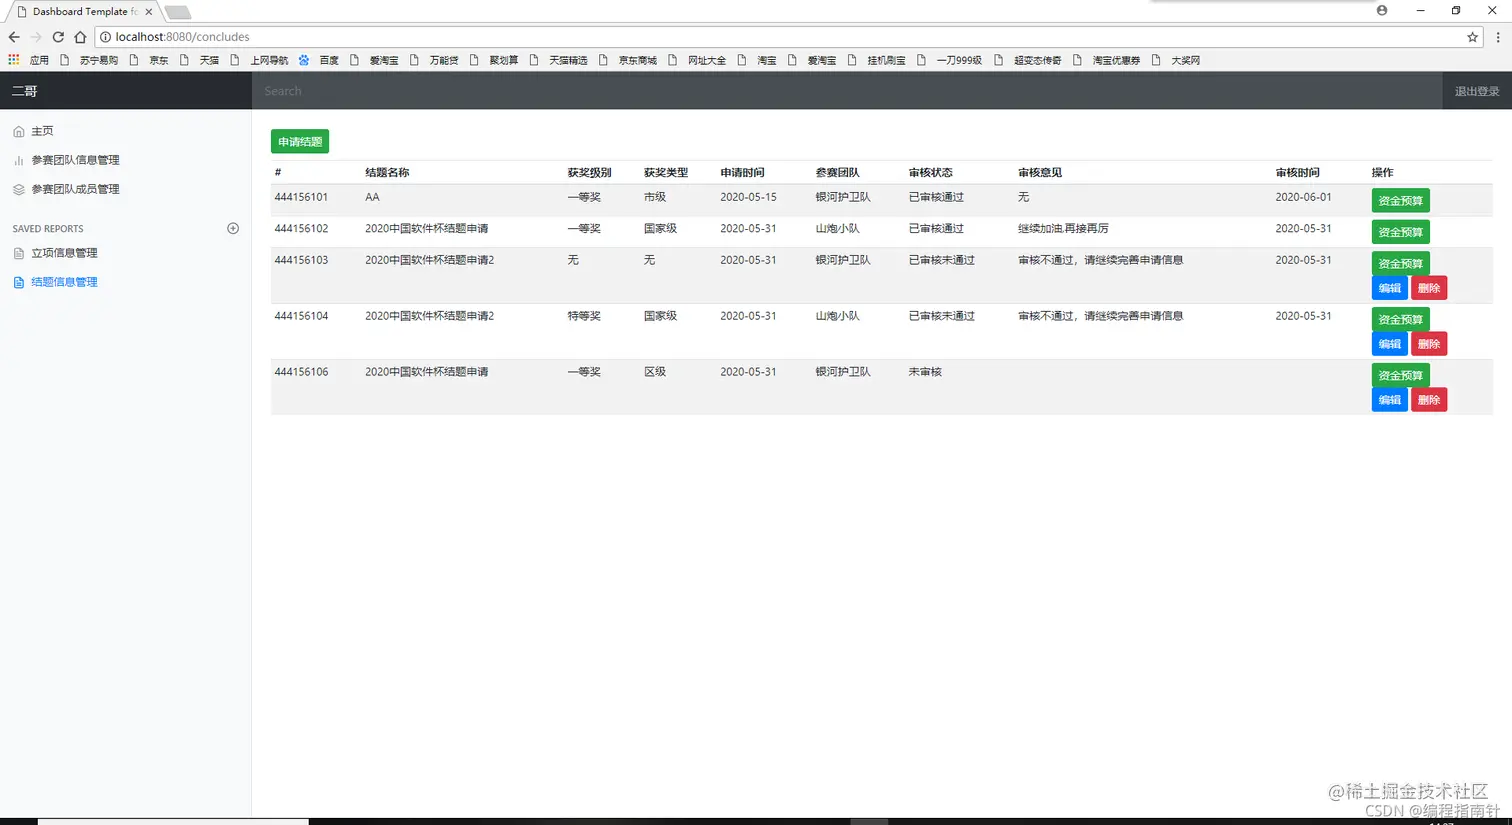Click 编辑 for row 444156103
1512x825 pixels.
click(x=1390, y=288)
